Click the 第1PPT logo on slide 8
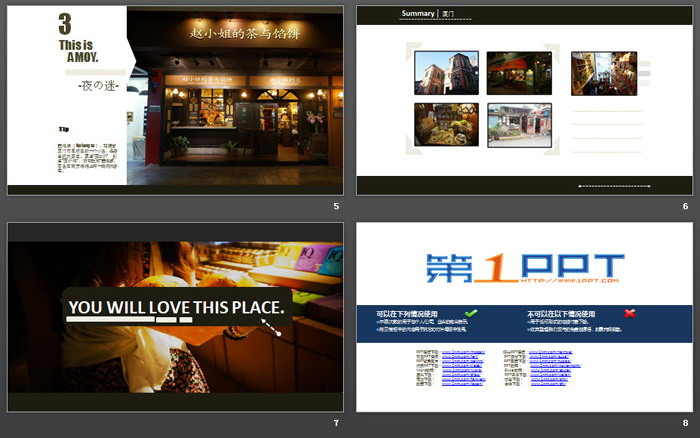Screen dimensions: 700x438 (x=524, y=268)
